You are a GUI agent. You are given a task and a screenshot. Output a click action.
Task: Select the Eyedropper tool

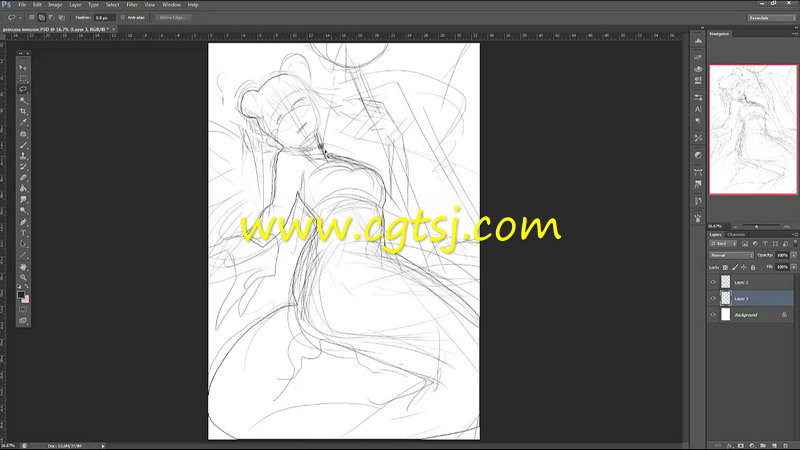click(23, 122)
